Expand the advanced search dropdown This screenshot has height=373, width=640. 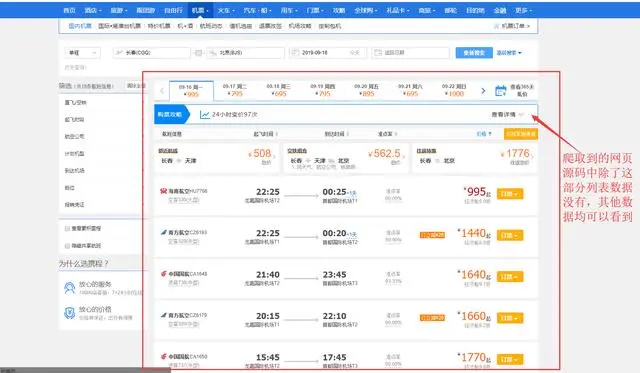click(x=509, y=53)
